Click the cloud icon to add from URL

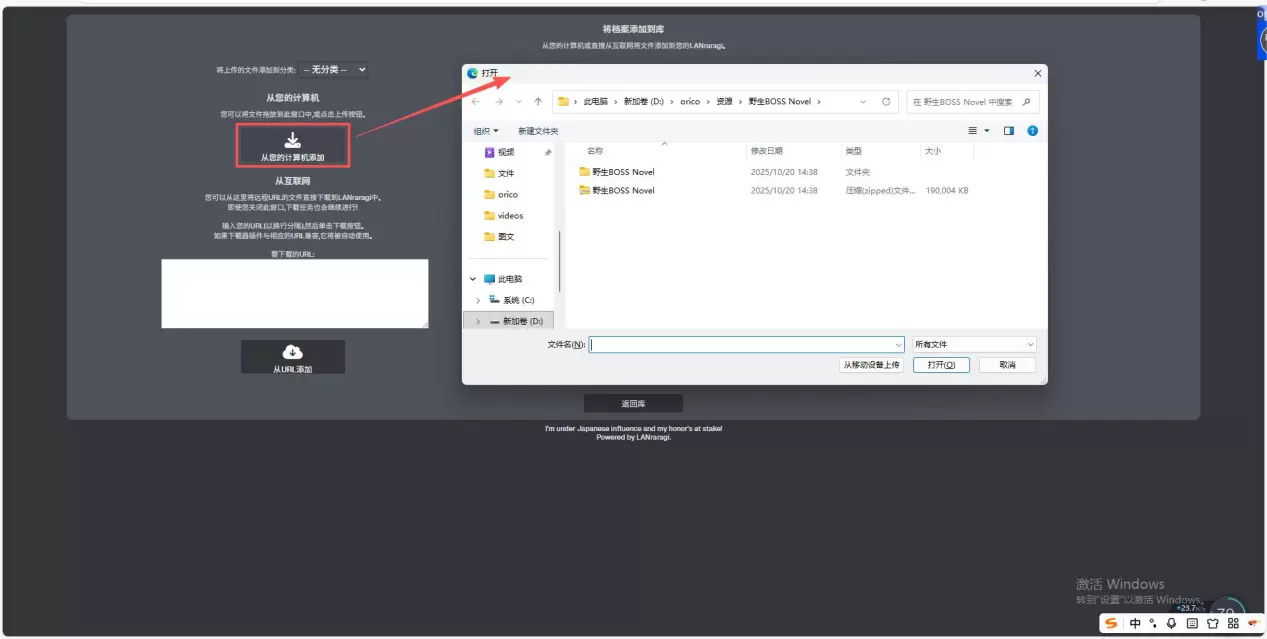pyautogui.click(x=292, y=352)
